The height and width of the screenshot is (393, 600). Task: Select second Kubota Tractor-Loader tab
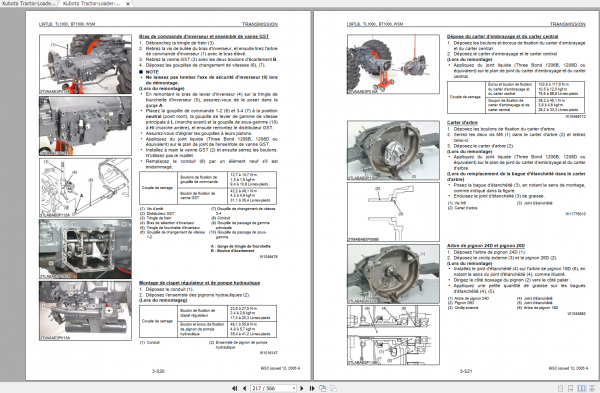pos(91,3)
